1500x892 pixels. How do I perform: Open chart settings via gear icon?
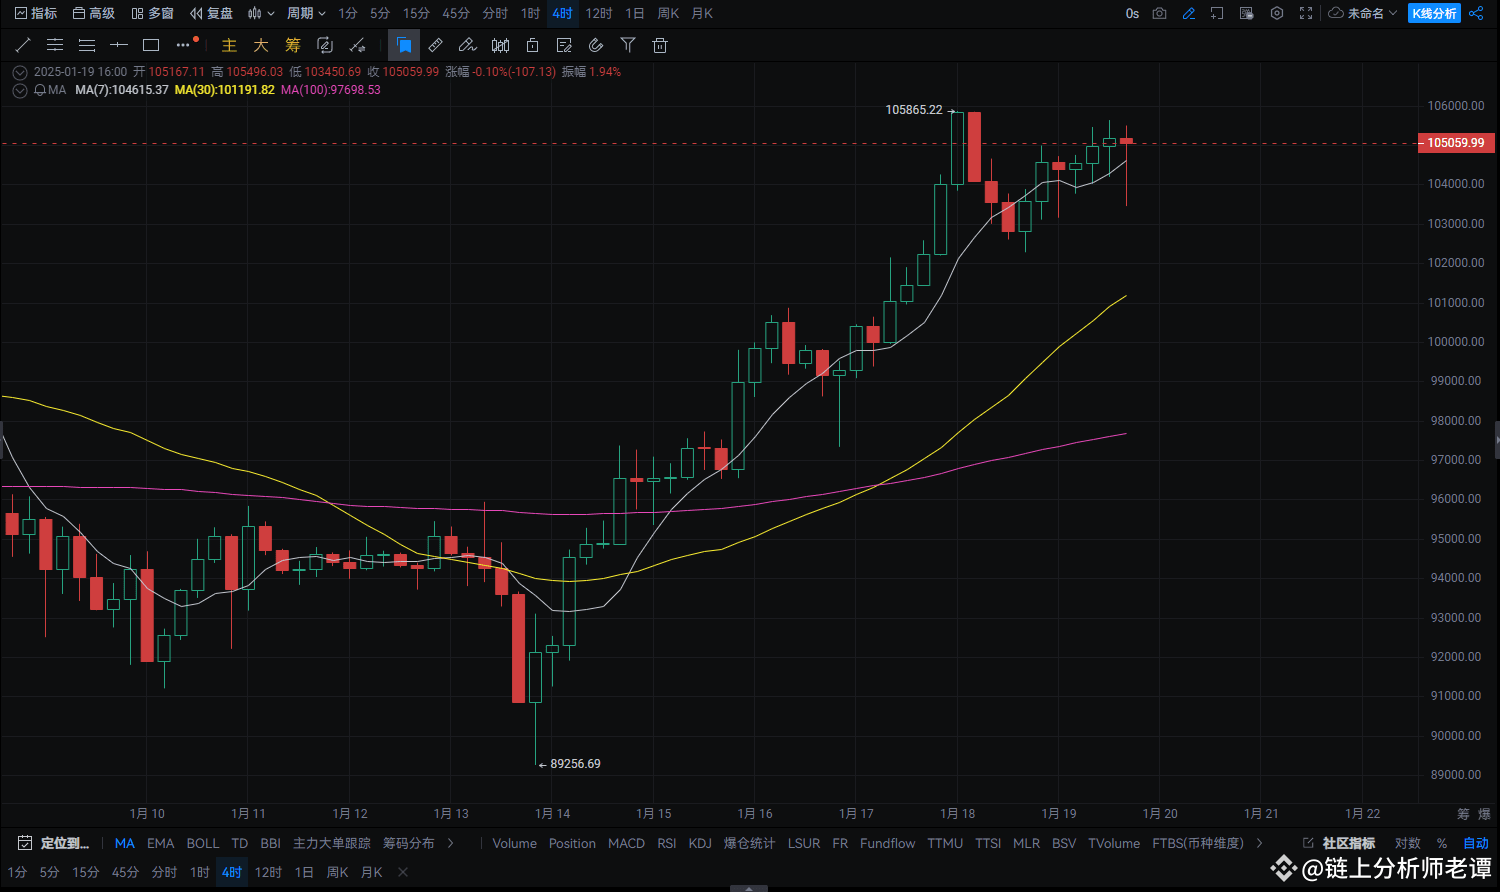[x=1277, y=14]
